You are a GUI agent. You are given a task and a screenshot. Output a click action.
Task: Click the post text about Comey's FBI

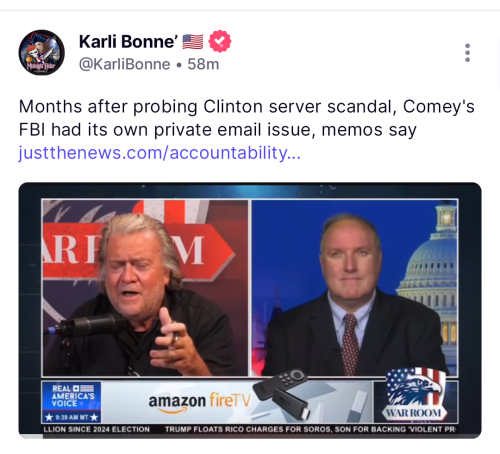coord(246,118)
